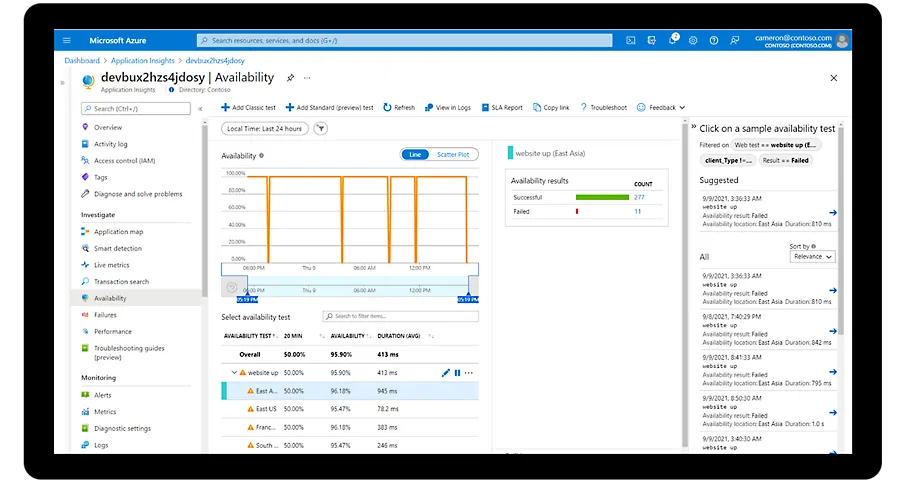
Task: Open the filter funnel icon next to time range
Action: tap(320, 128)
